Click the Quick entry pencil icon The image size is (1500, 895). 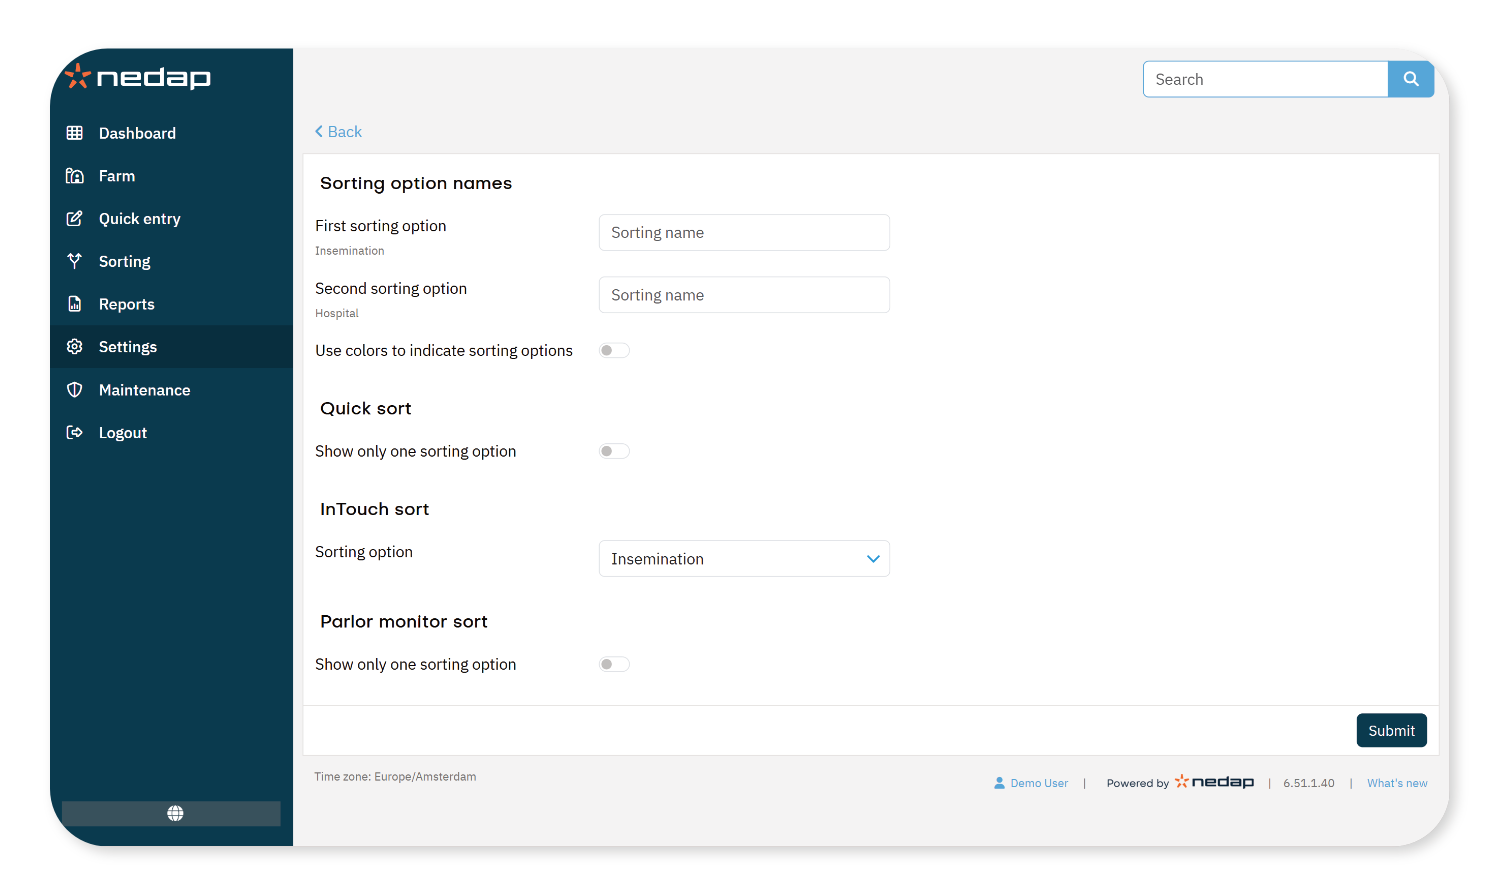coord(75,219)
